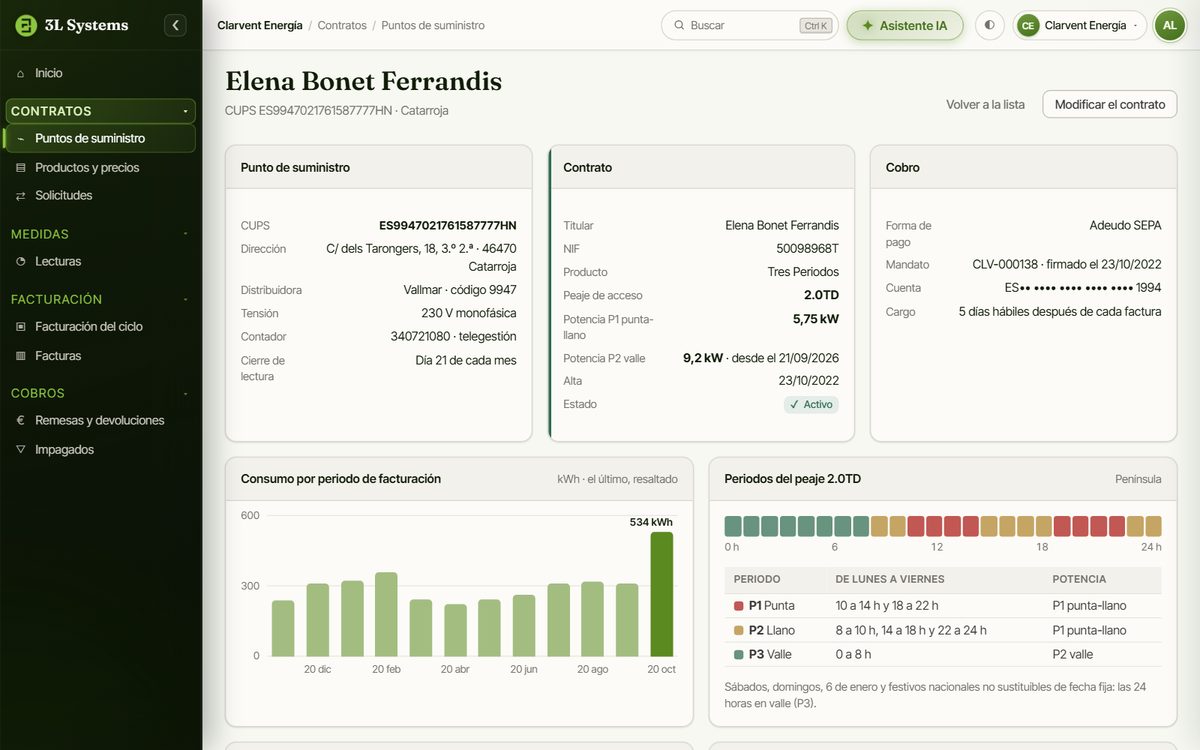Open the Impagados page
This screenshot has height=750, width=1200.
tap(100, 450)
